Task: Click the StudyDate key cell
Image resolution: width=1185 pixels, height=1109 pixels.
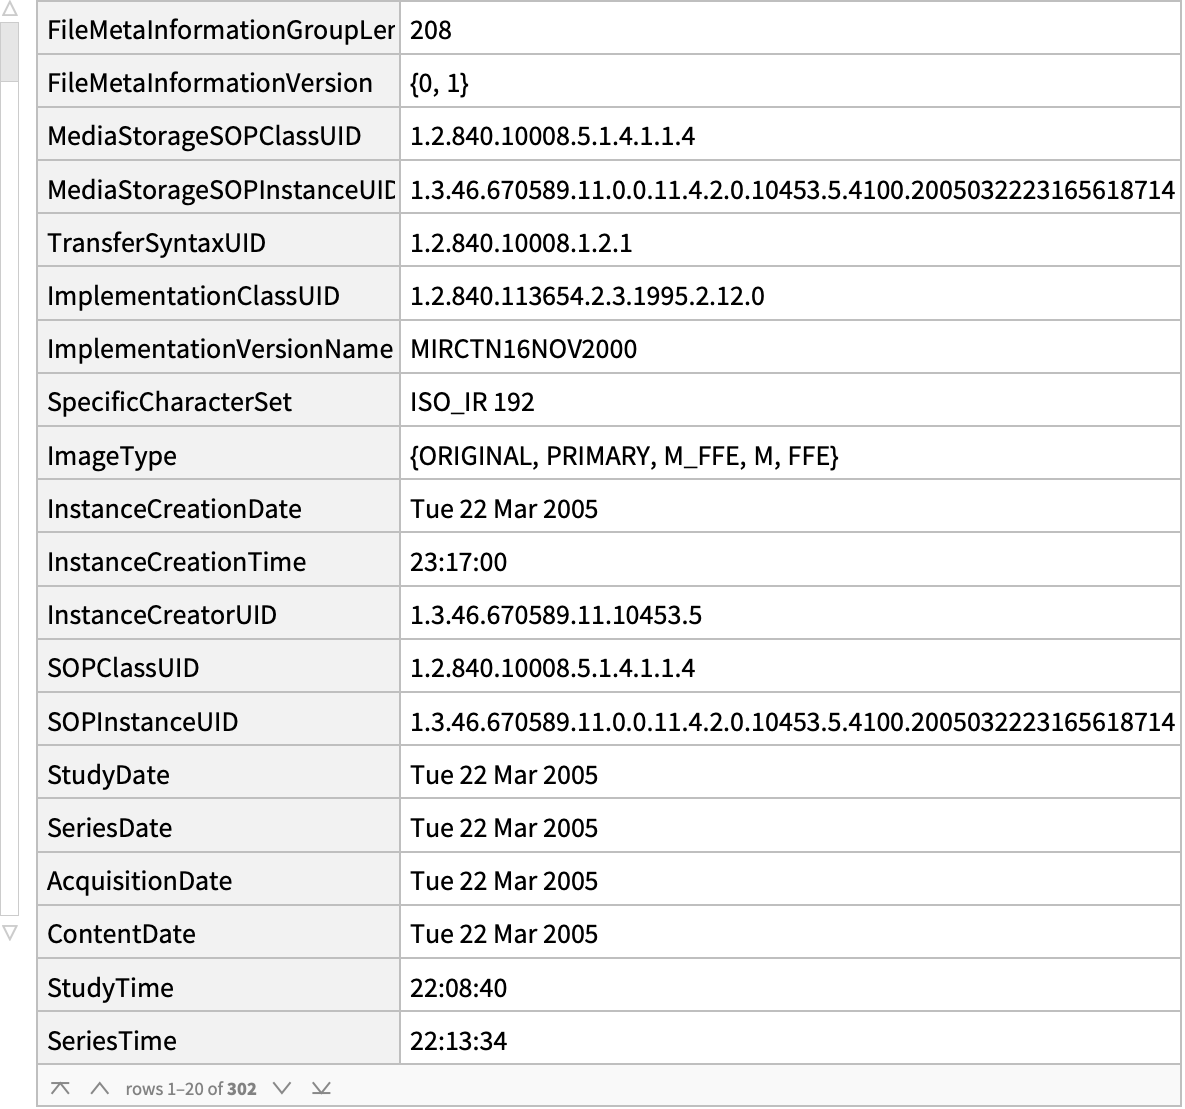Action: (x=218, y=773)
